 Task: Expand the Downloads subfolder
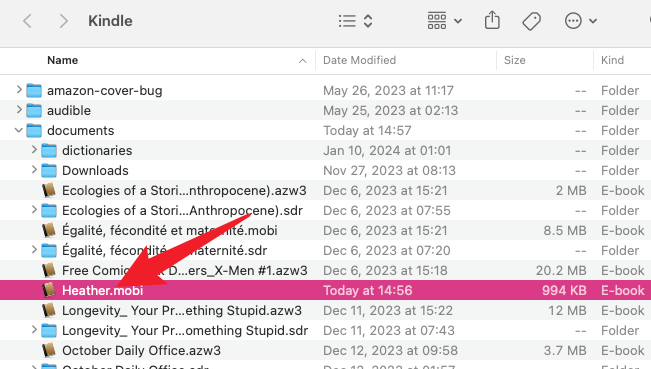(x=34, y=169)
